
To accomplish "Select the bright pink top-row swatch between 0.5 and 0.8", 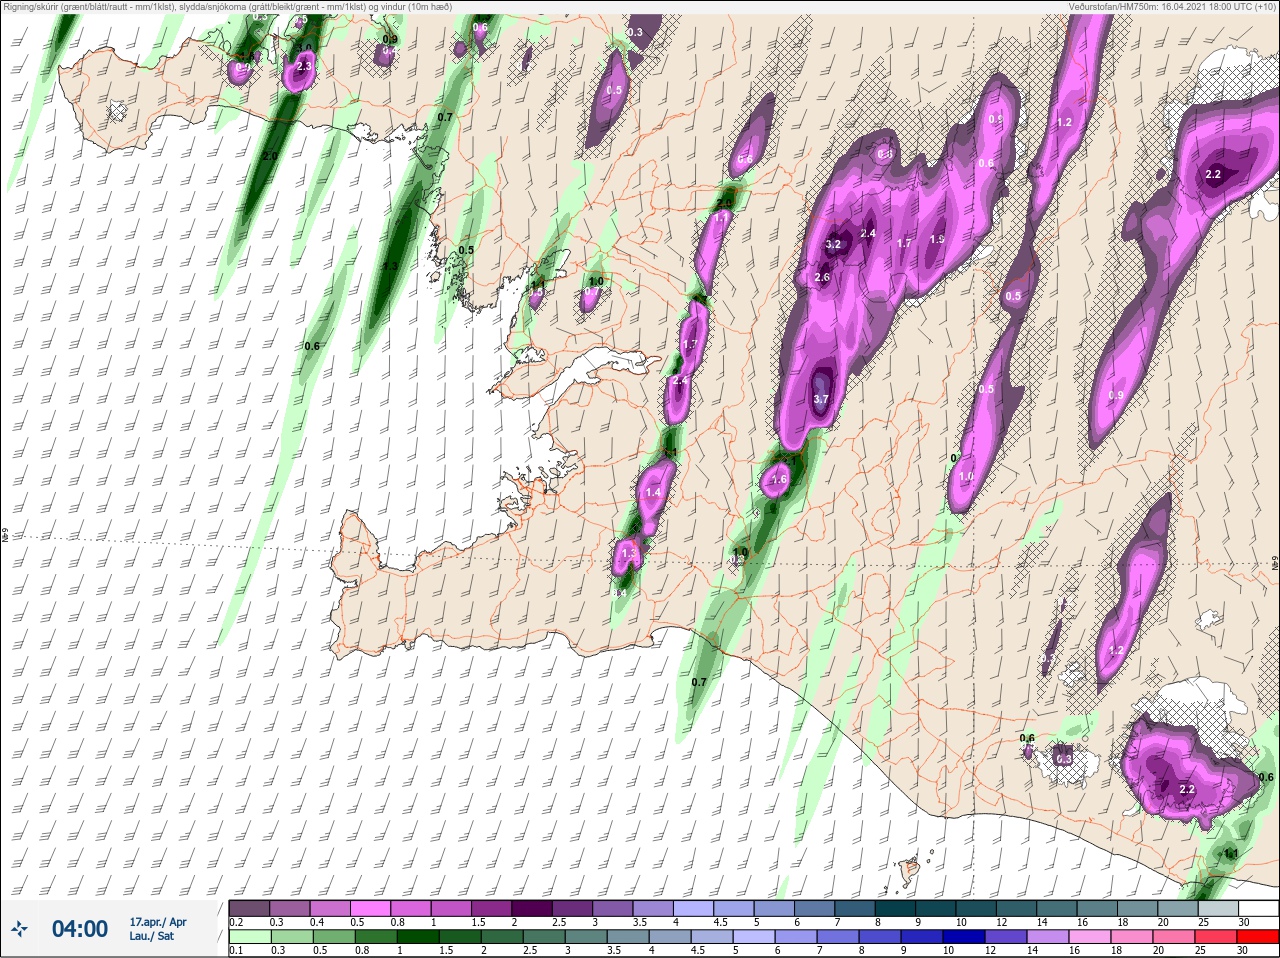I will (x=370, y=907).
